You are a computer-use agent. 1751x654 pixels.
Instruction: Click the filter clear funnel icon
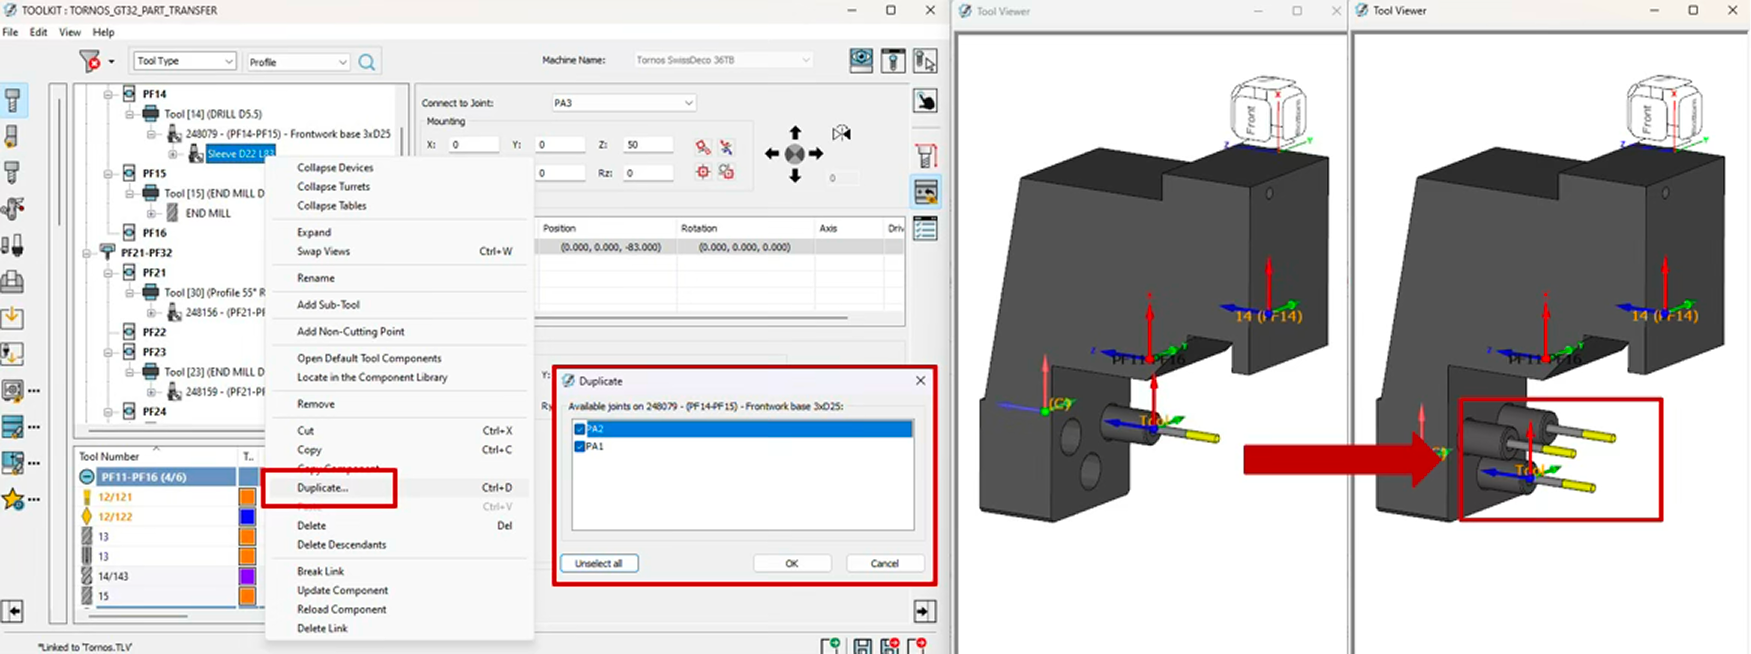(91, 61)
